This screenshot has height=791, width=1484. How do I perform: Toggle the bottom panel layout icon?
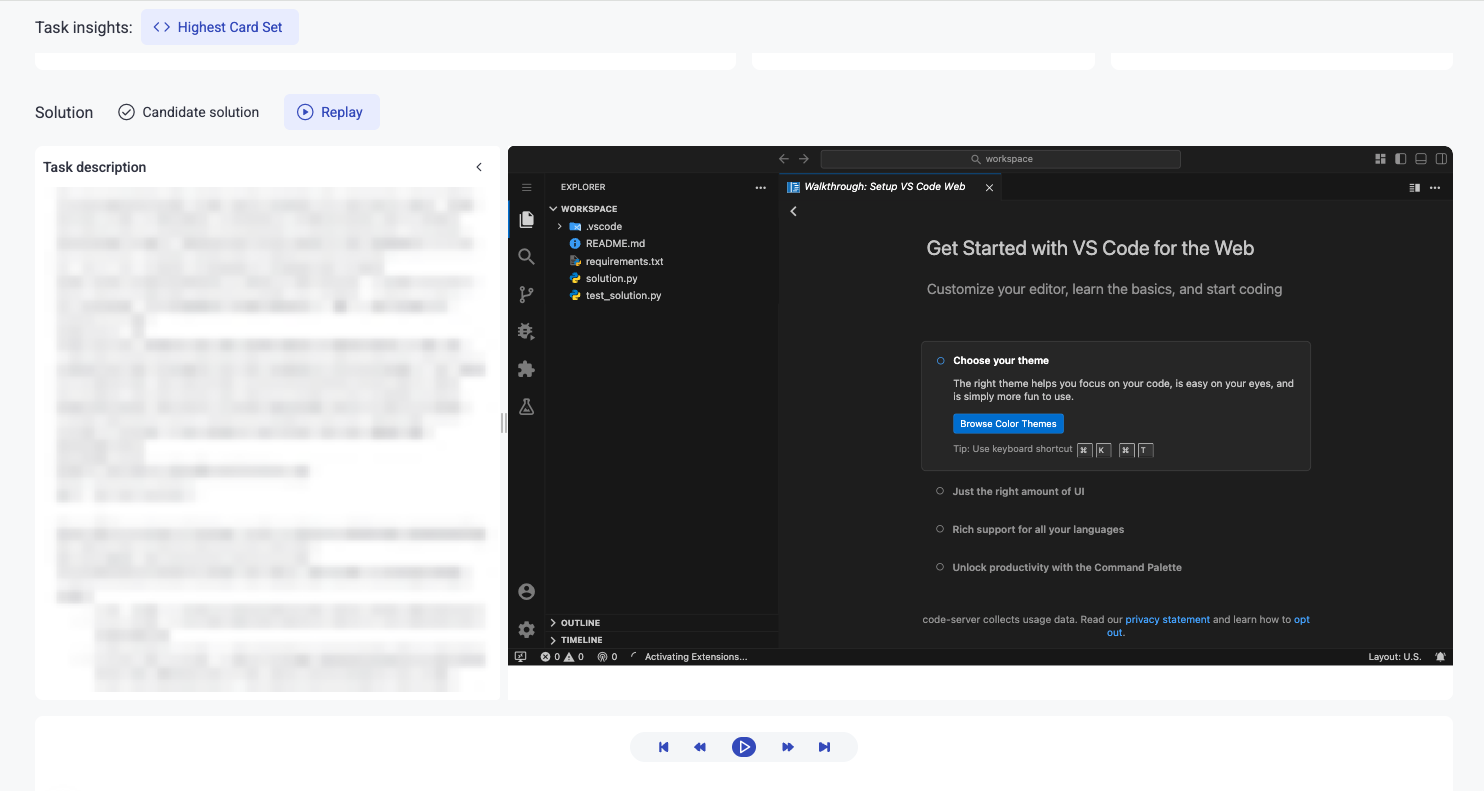point(1421,159)
